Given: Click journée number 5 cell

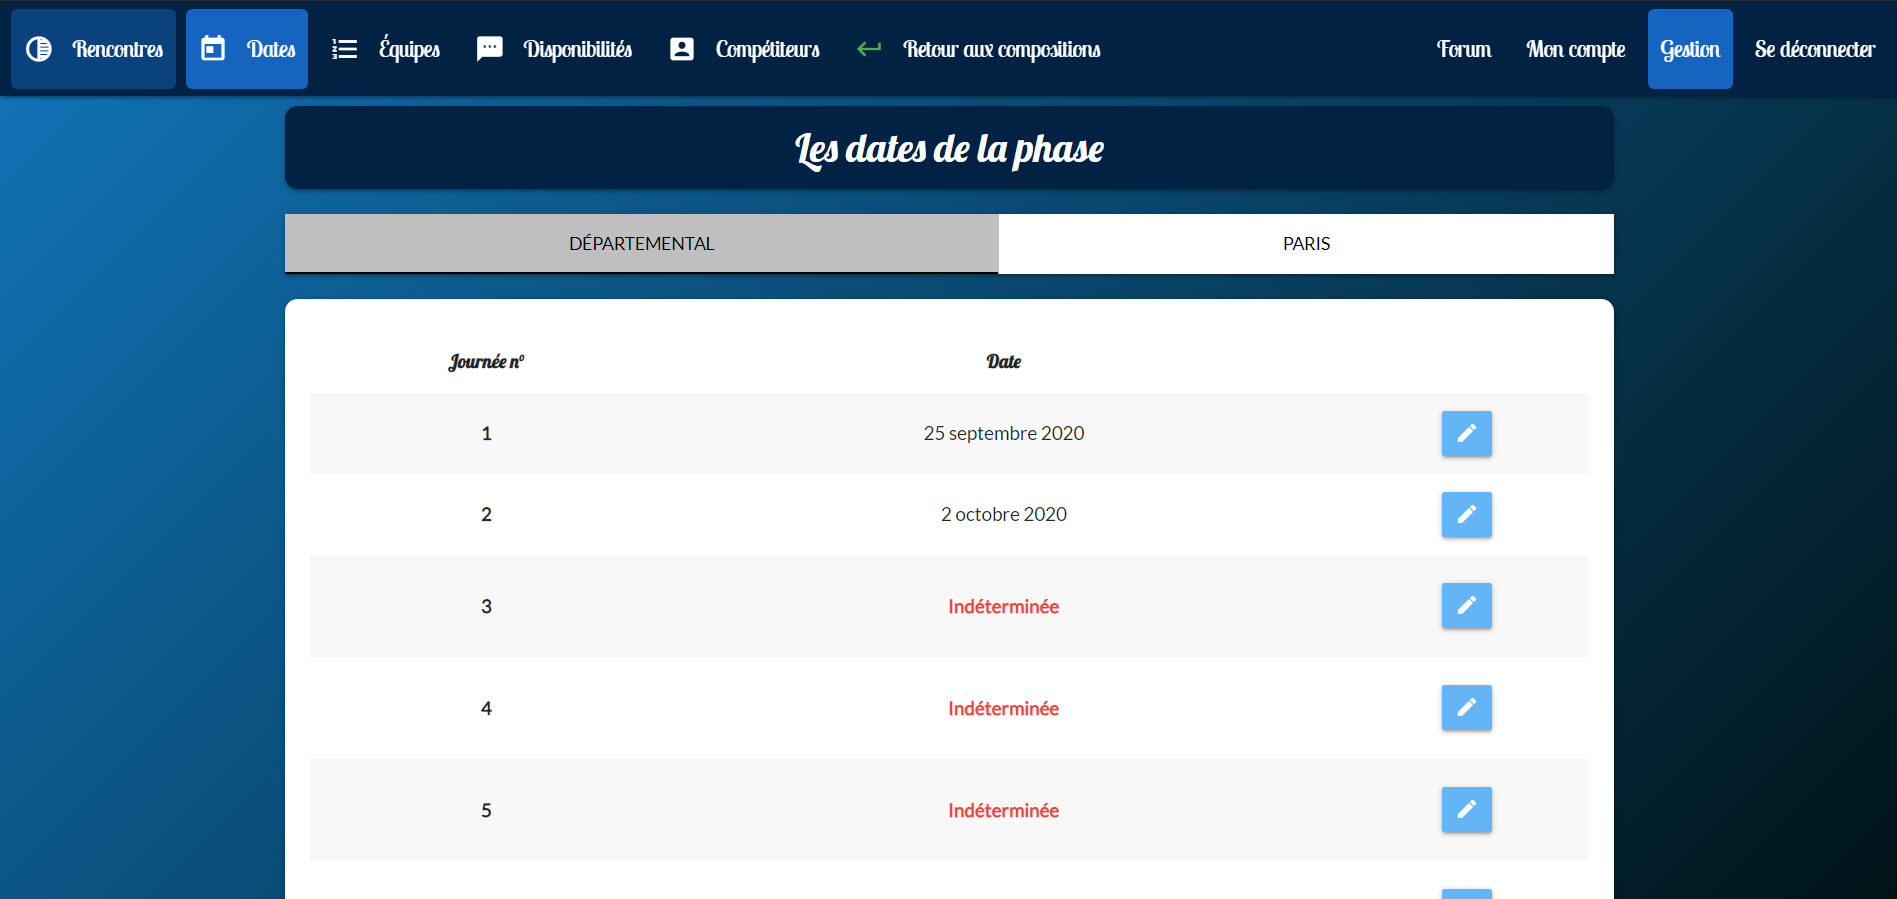Looking at the screenshot, I should [487, 811].
